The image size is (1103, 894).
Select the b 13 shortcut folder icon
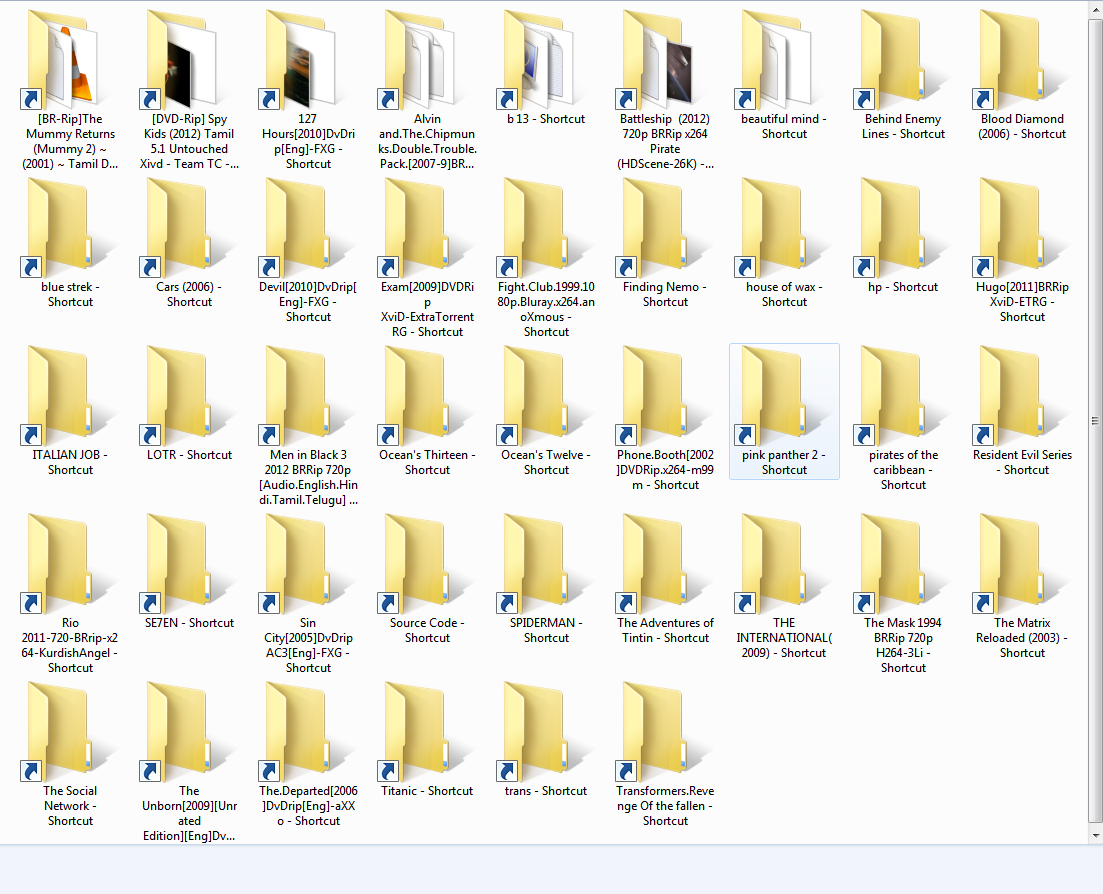[536, 60]
